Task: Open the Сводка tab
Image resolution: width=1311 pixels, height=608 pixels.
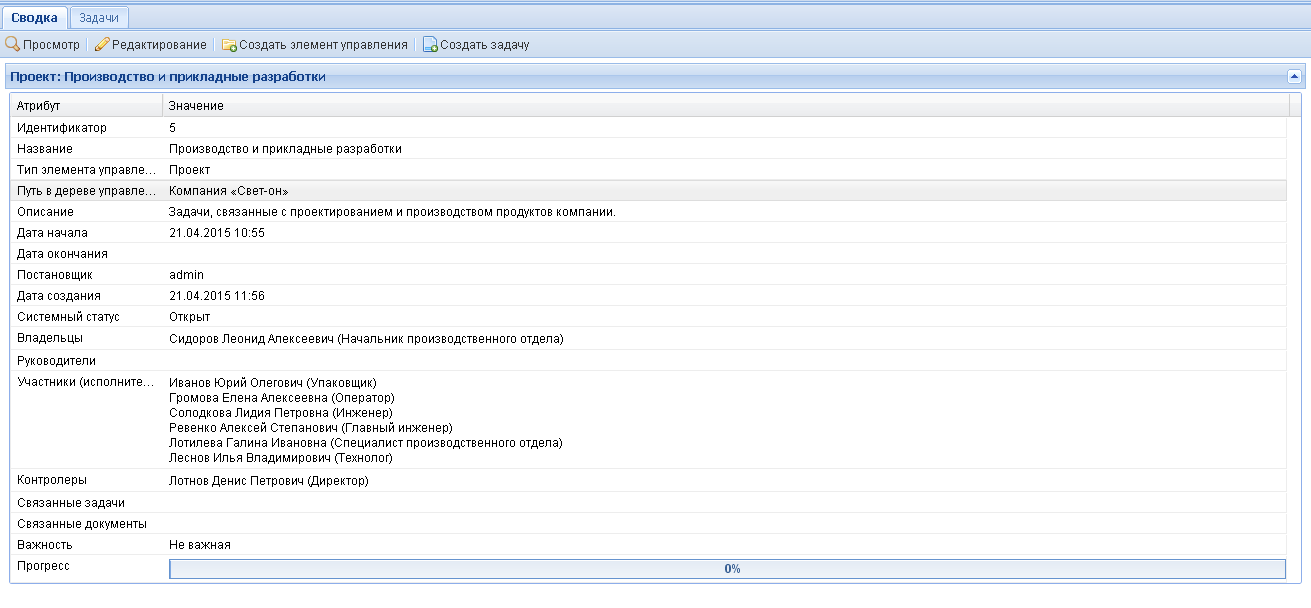Action: tap(34, 17)
